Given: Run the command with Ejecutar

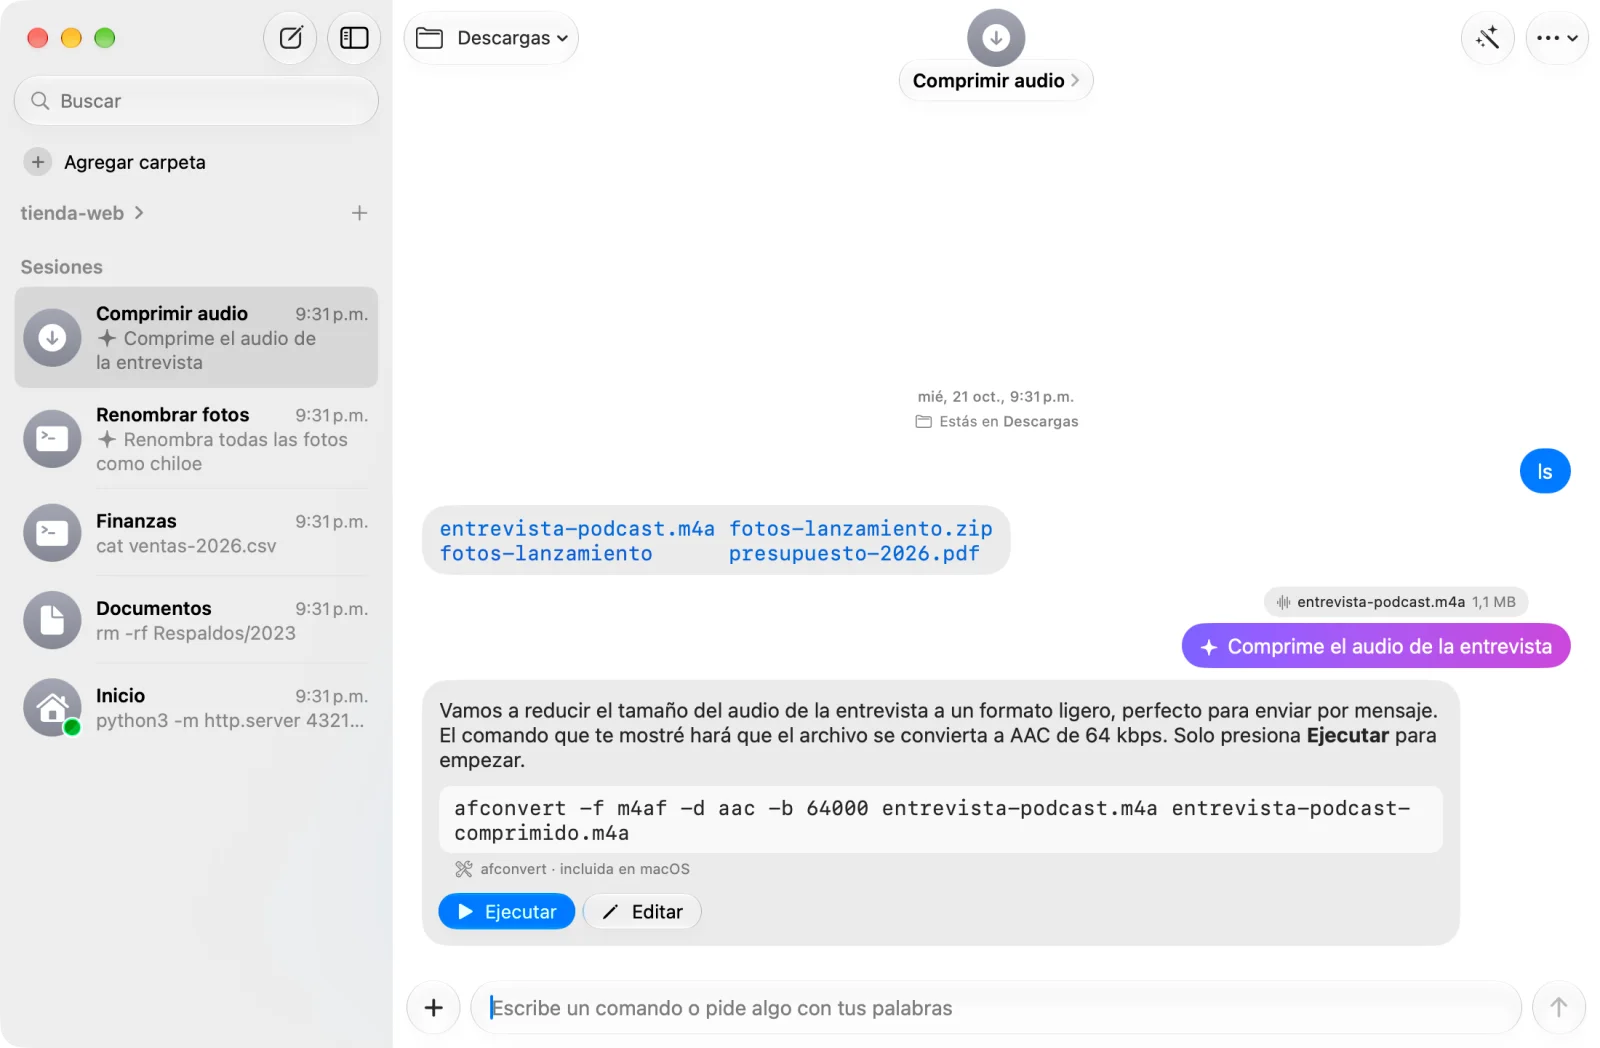Looking at the screenshot, I should tap(507, 912).
